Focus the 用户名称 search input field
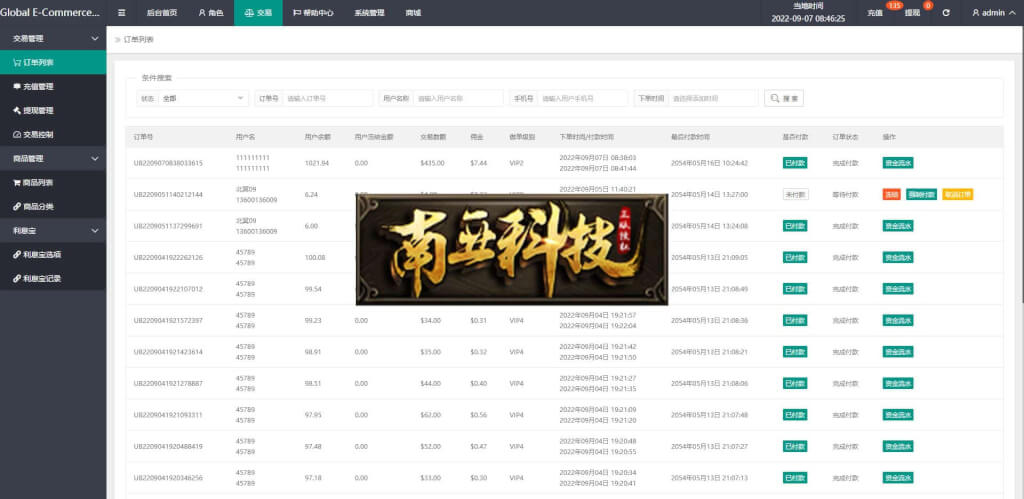Image resolution: width=1024 pixels, height=499 pixels. (458, 99)
